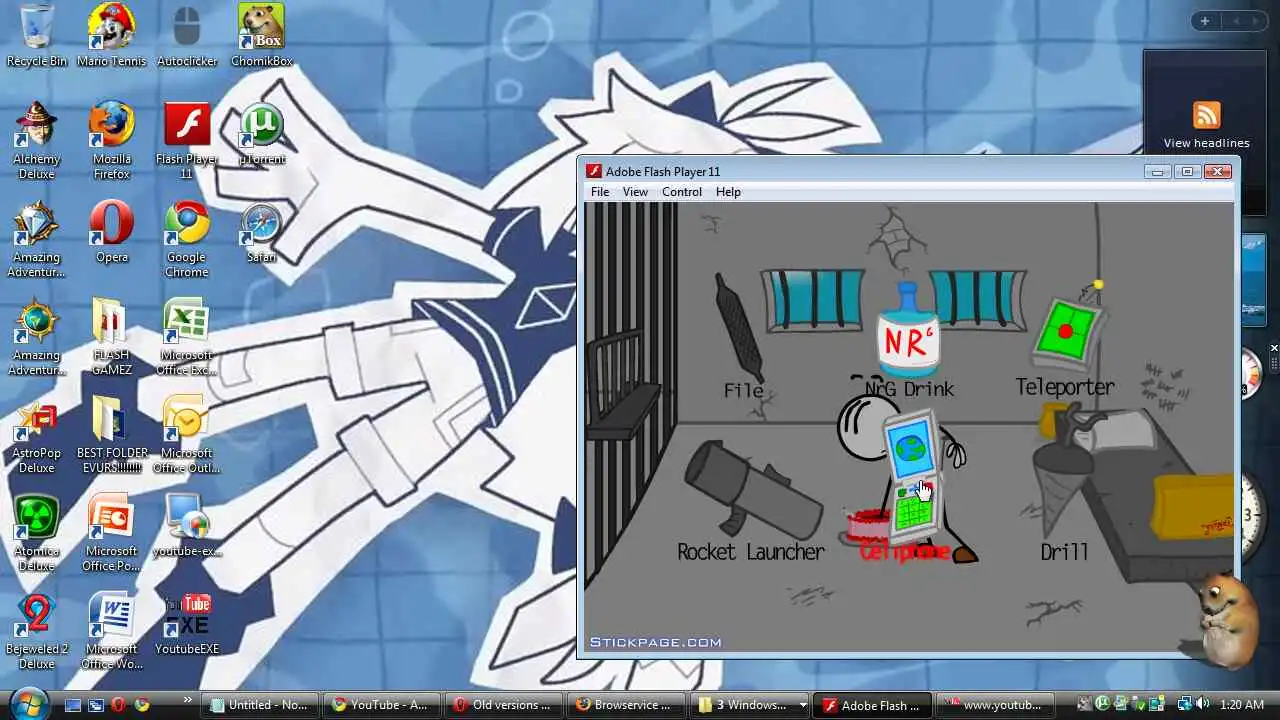Open the Windows Start orb
The image size is (1280, 720).
tap(27, 703)
